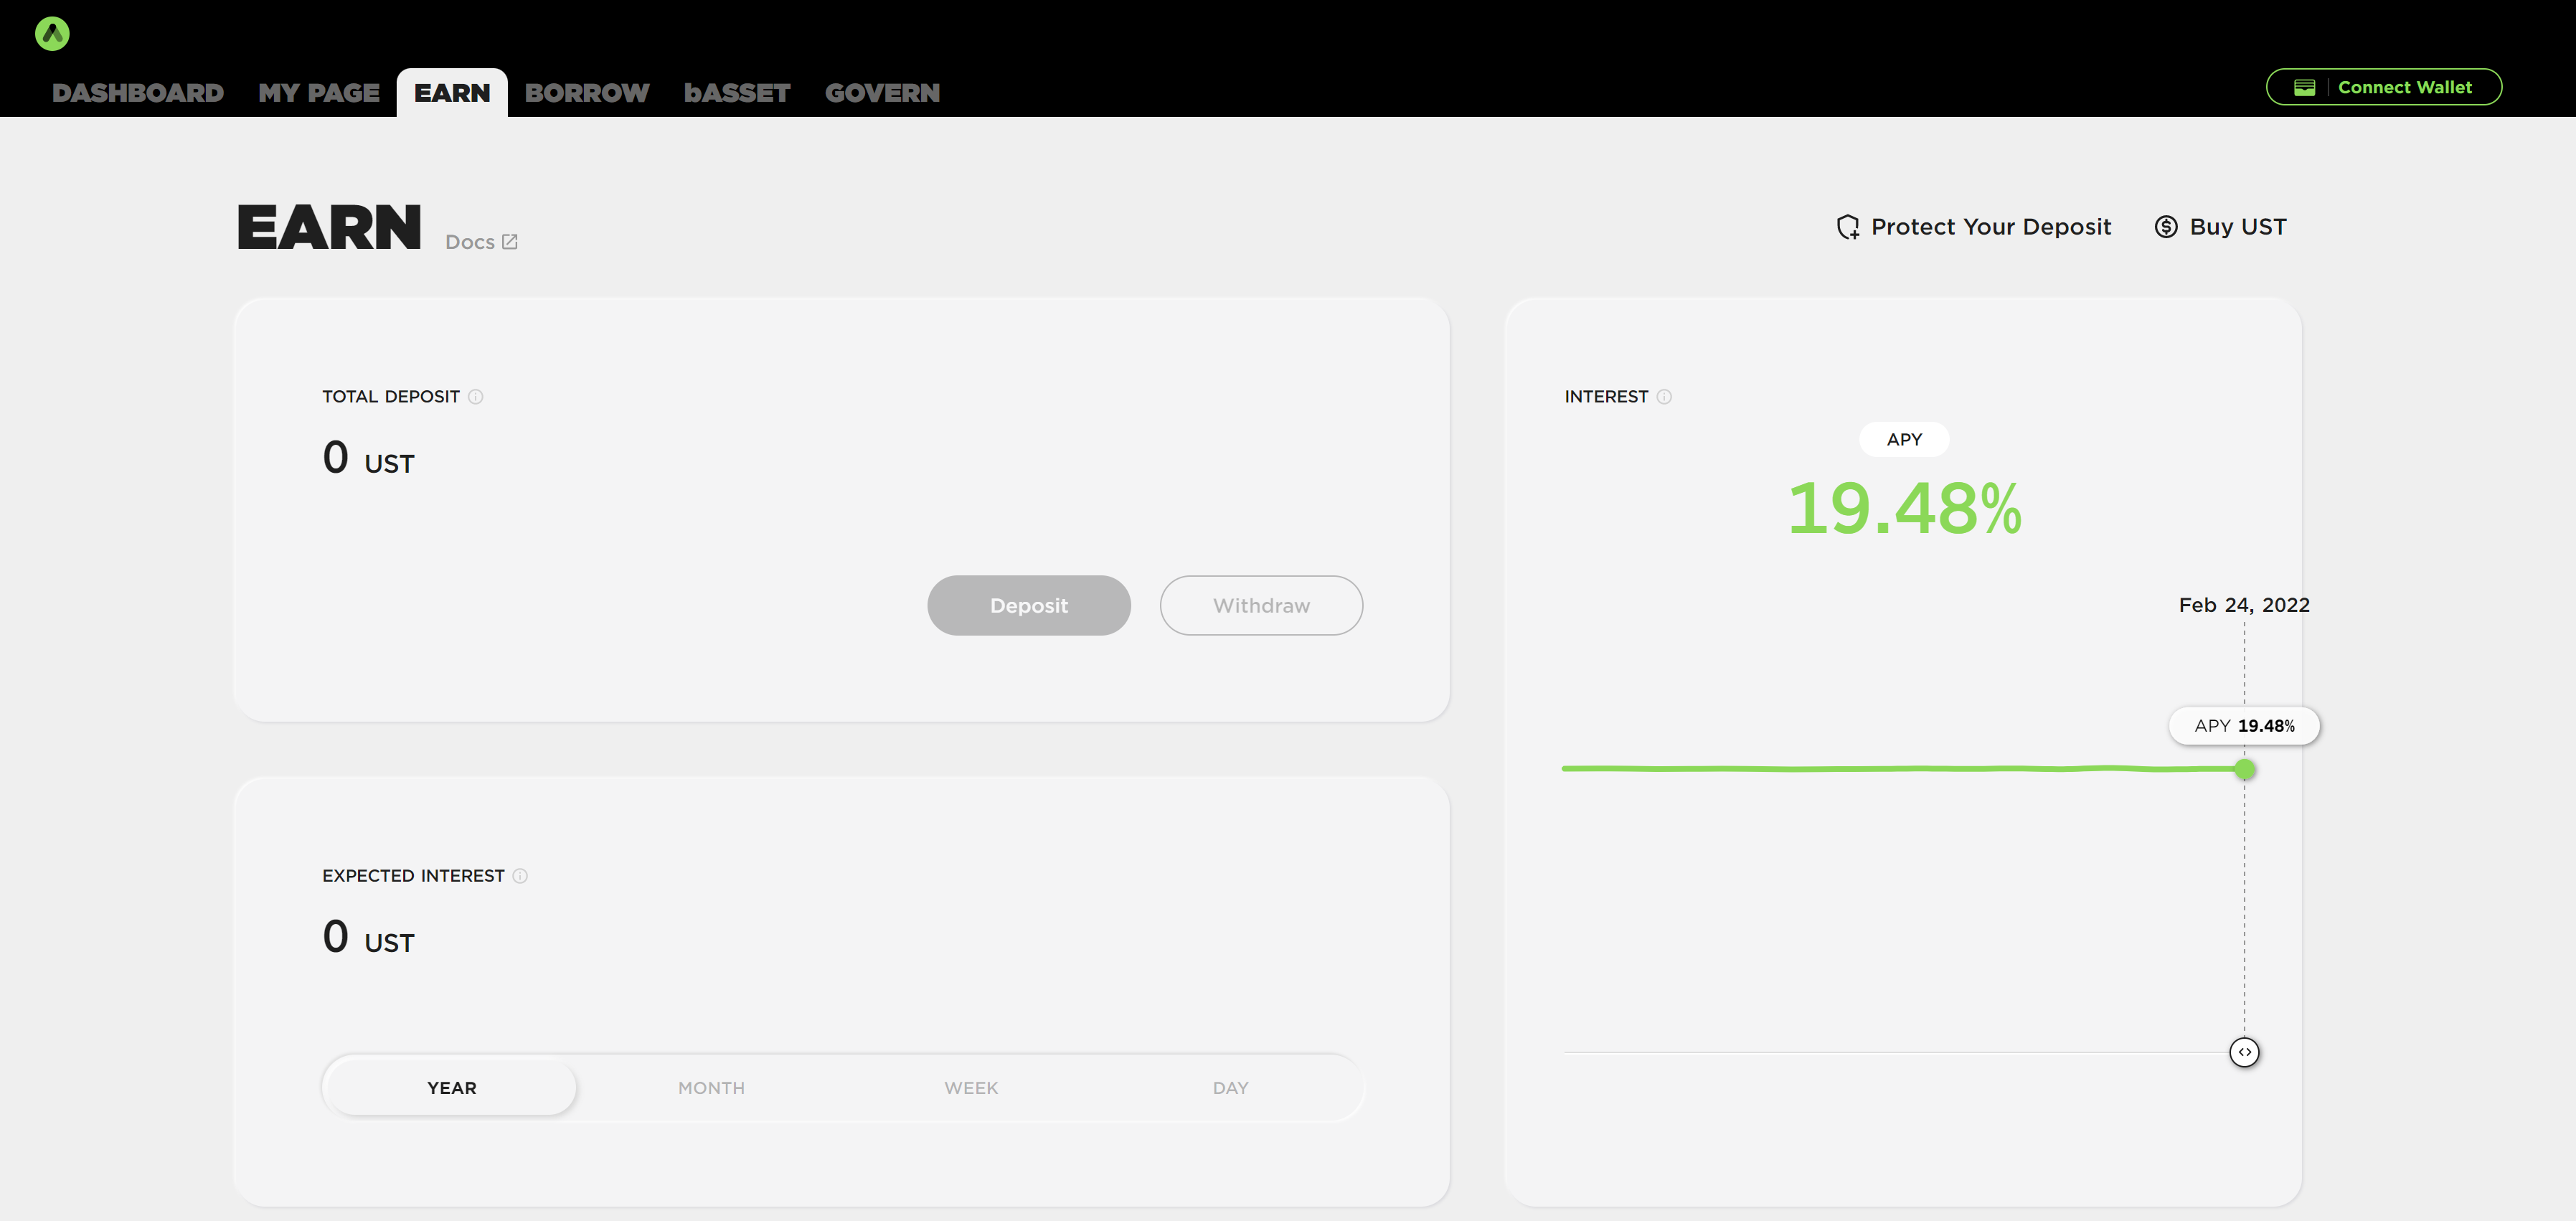
Task: Click the Anchor protocol logo icon
Action: tap(52, 34)
